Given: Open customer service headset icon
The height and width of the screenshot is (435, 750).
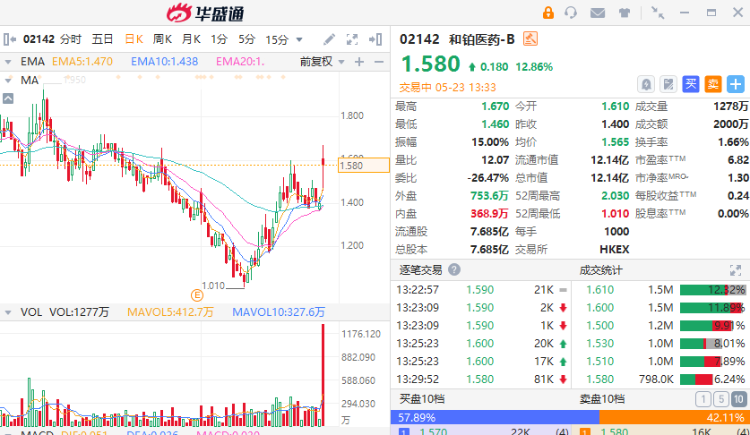Looking at the screenshot, I should click(x=571, y=12).
